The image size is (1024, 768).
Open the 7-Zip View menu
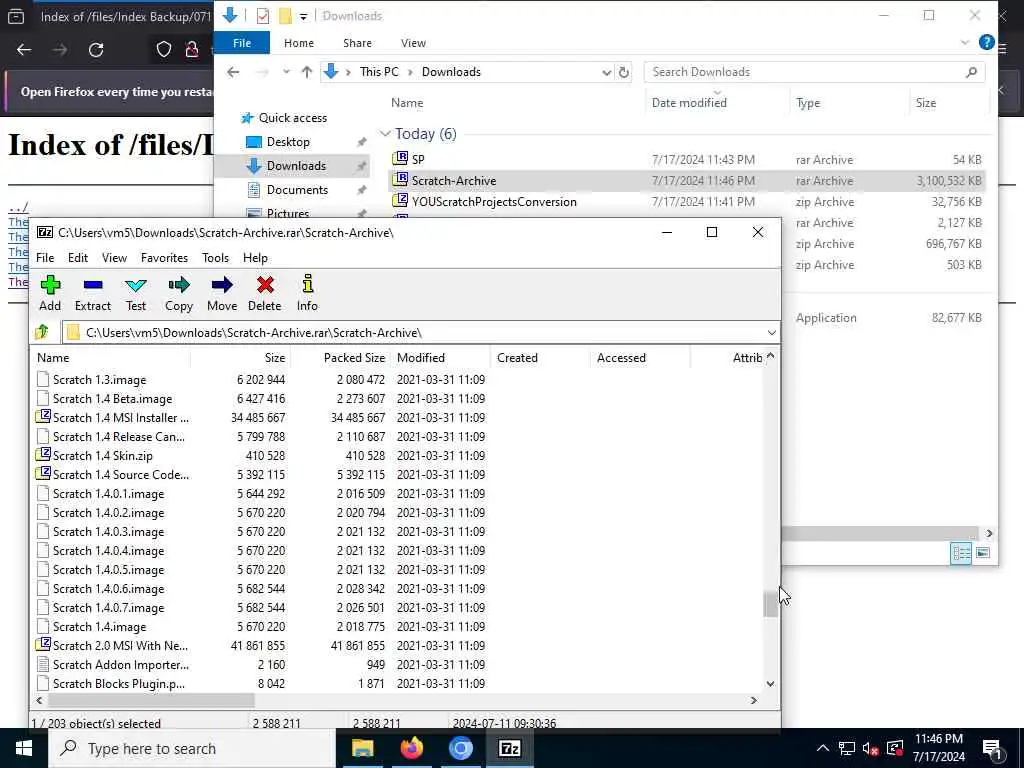click(x=114, y=258)
